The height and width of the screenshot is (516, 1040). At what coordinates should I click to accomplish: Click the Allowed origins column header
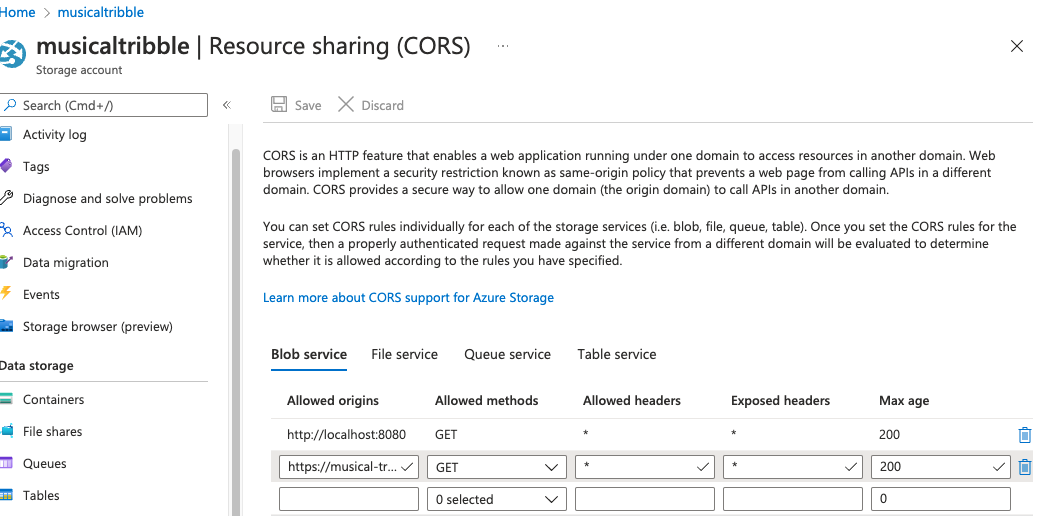[x=333, y=401]
